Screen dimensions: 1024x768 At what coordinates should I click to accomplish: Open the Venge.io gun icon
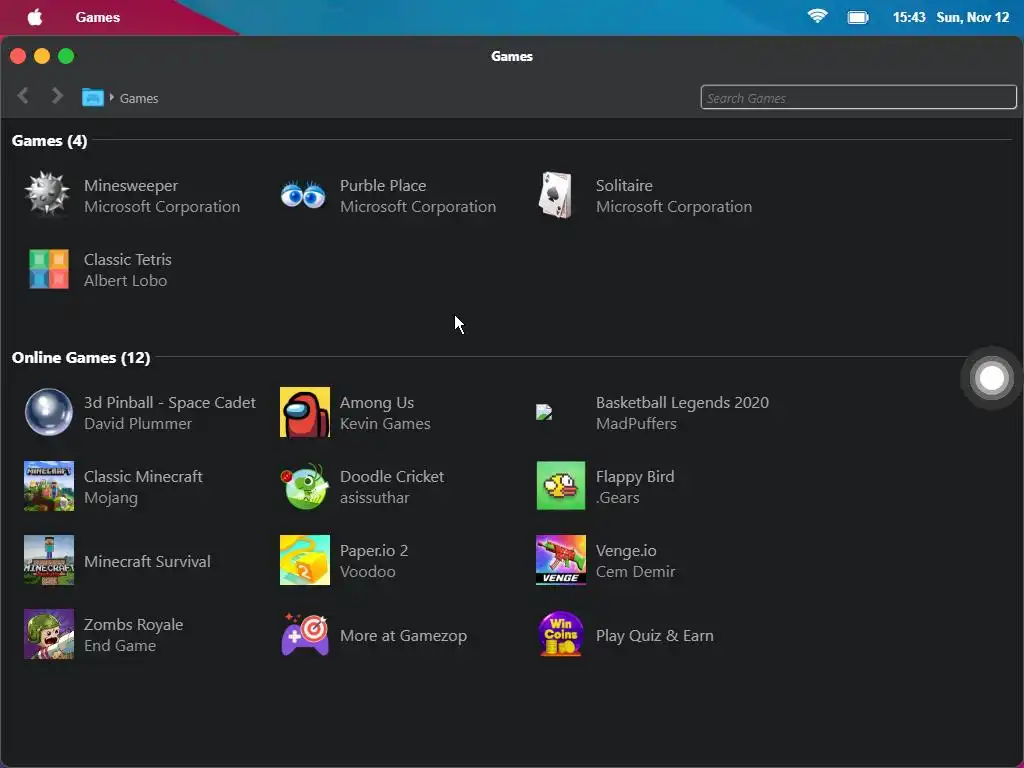pos(561,560)
